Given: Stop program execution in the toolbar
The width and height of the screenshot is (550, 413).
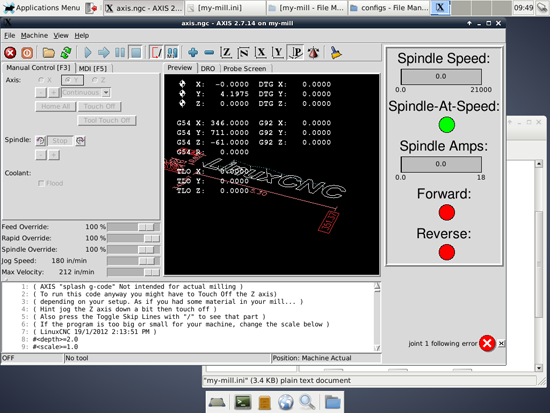Looking at the screenshot, I should pyautogui.click(x=136, y=53).
